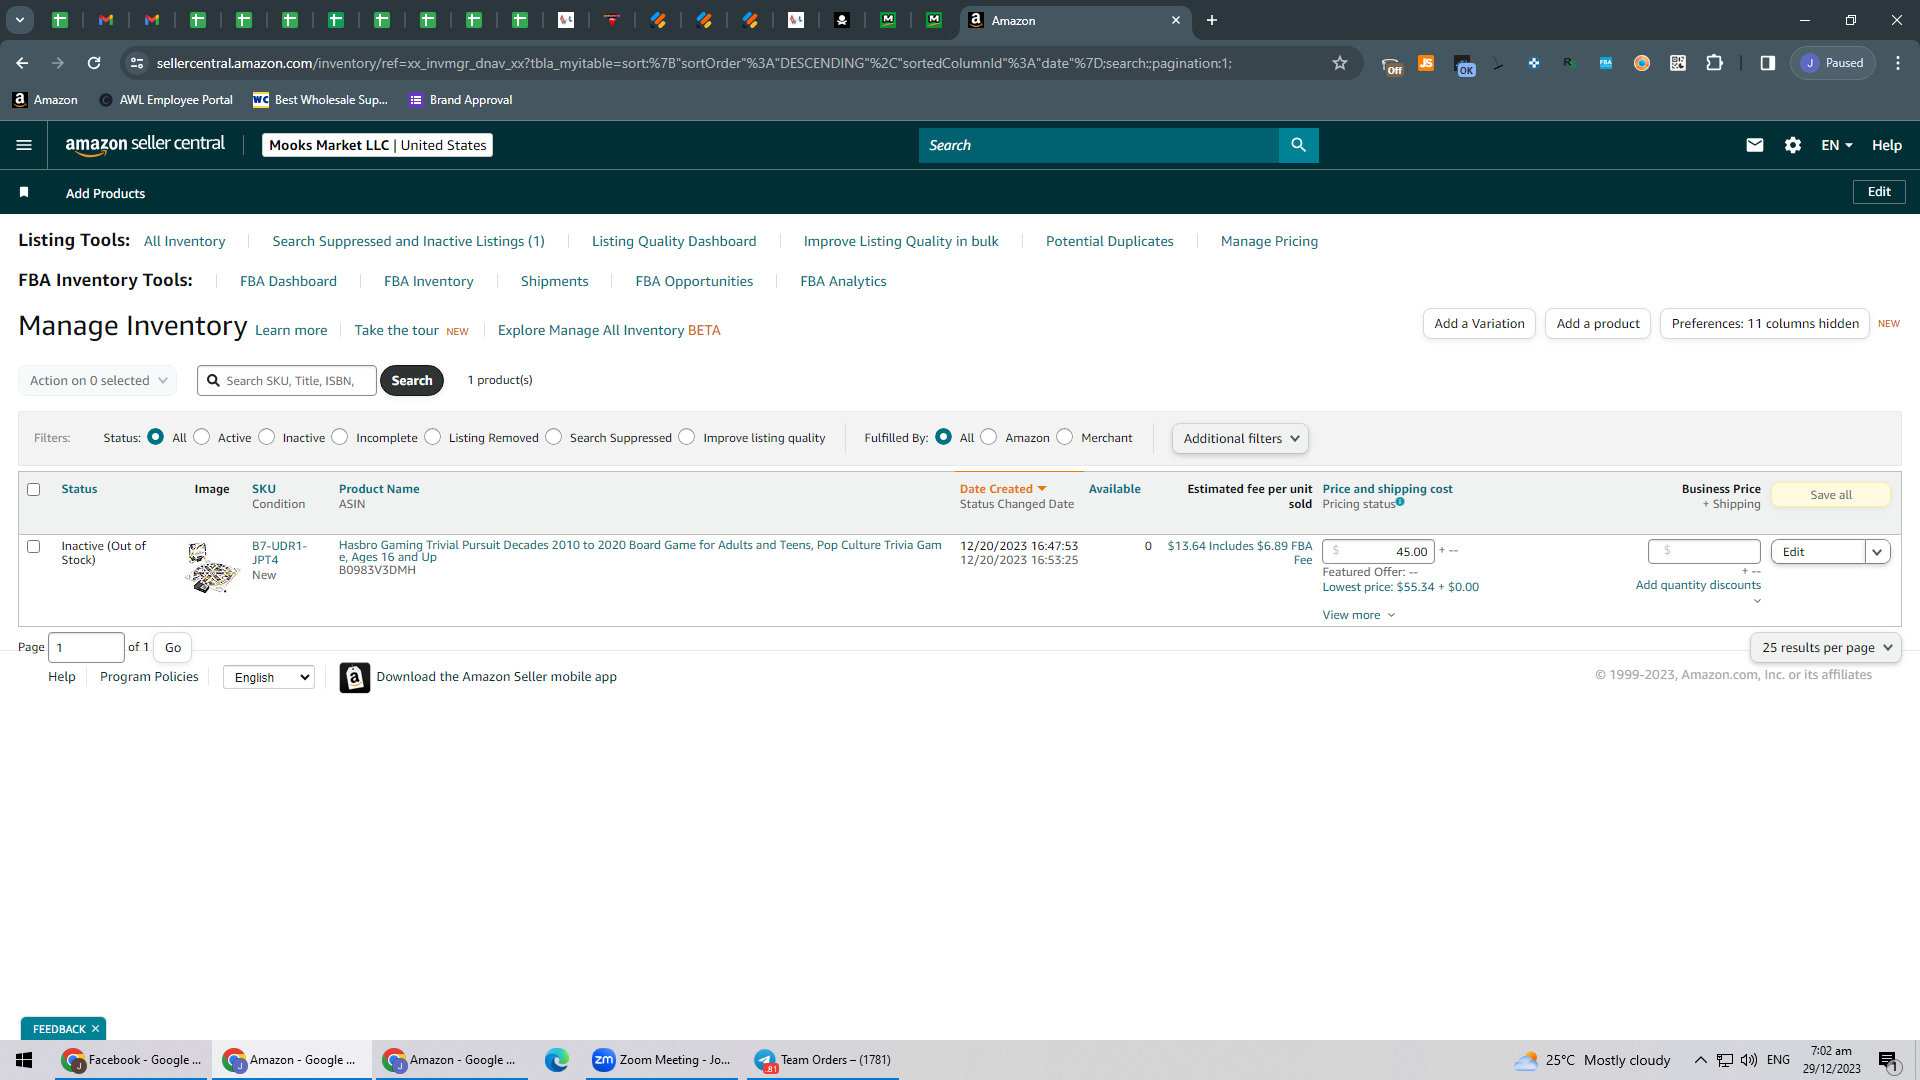Go back to the previous page

[x=22, y=63]
